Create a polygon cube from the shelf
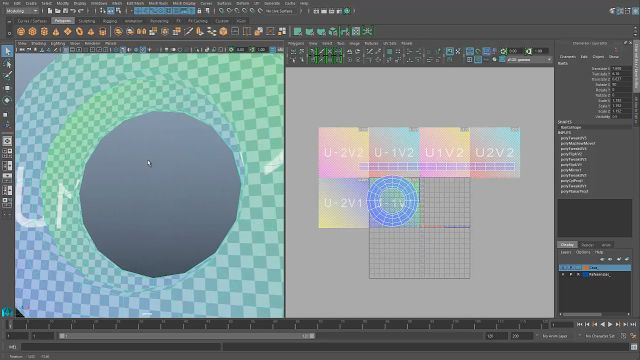 (33, 31)
